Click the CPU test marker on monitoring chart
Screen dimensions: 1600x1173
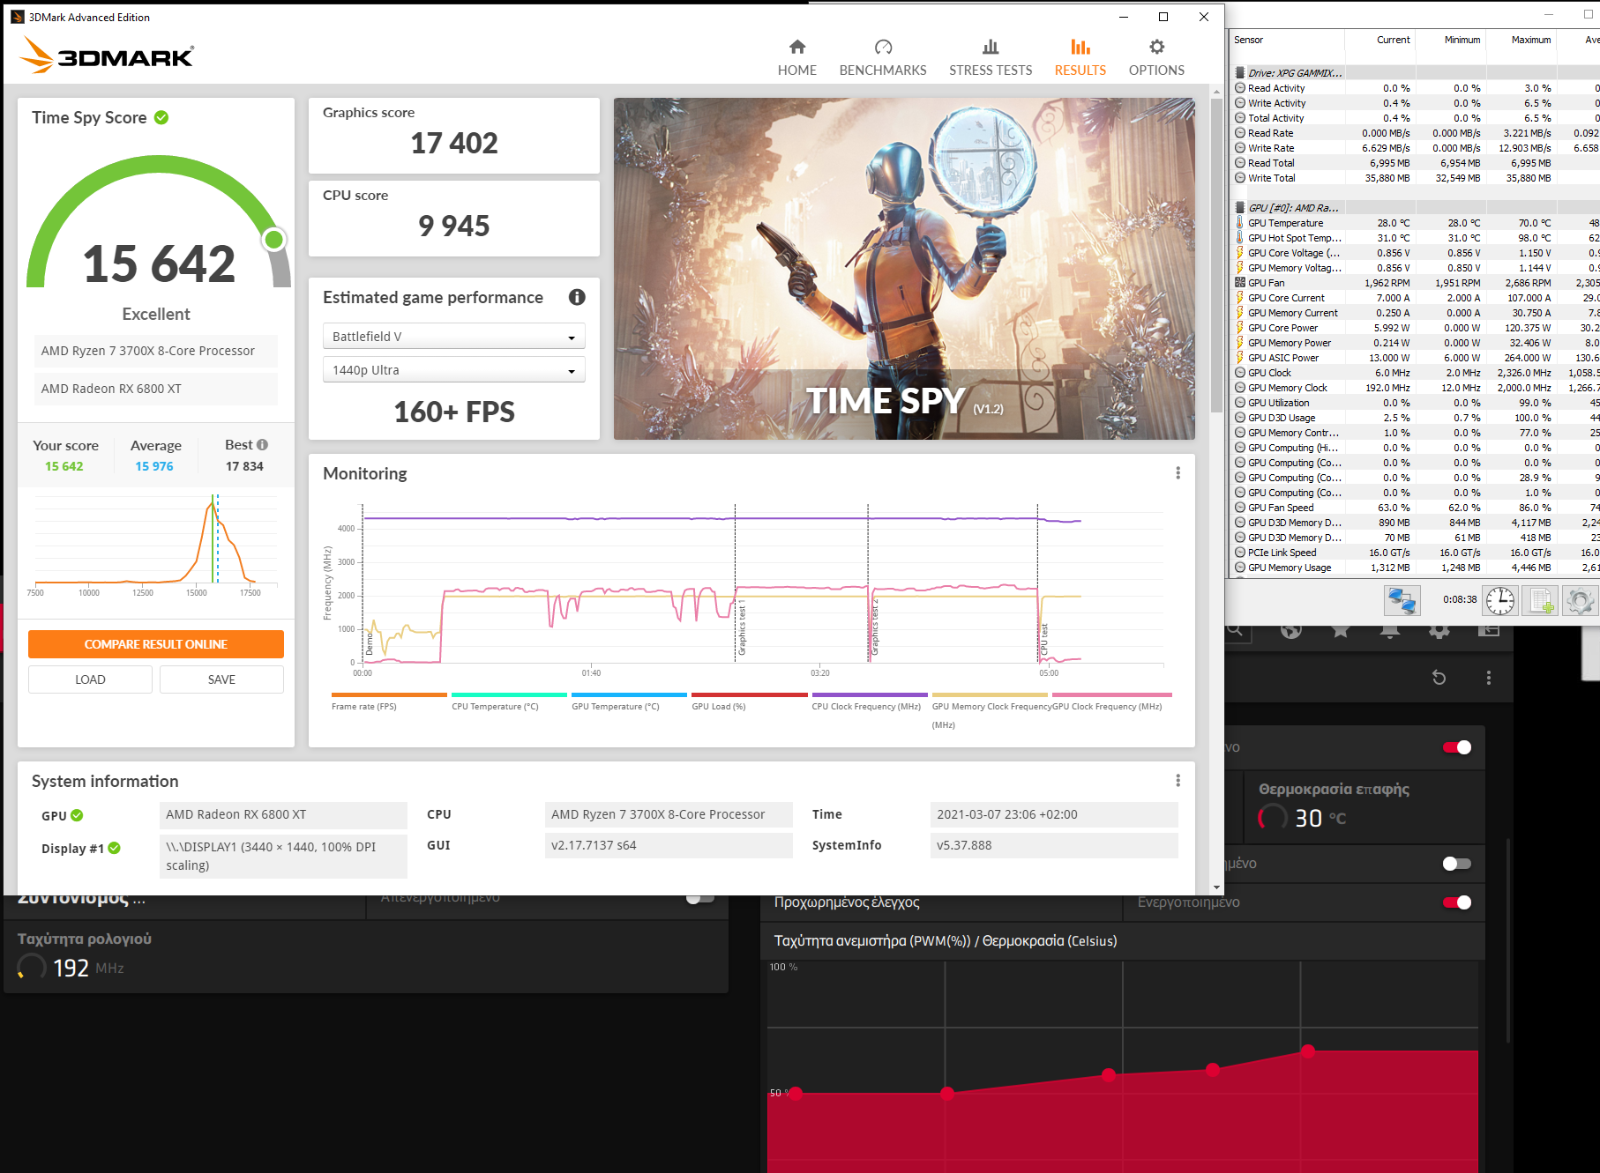coord(1044,640)
